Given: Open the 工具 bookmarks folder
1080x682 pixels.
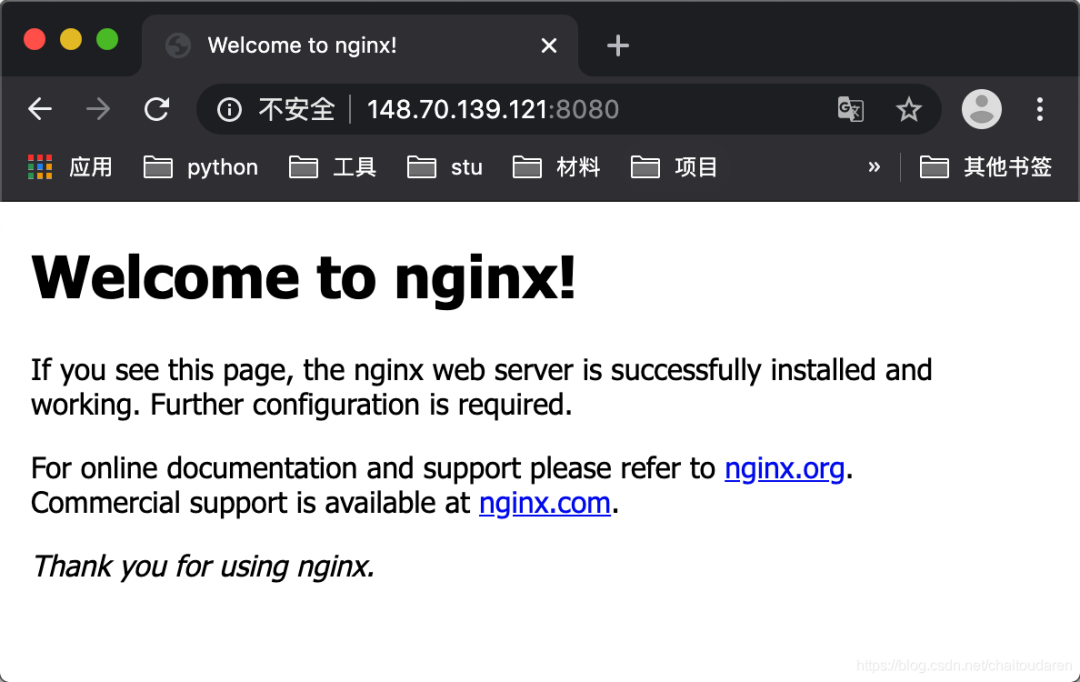Looking at the screenshot, I should (333, 167).
